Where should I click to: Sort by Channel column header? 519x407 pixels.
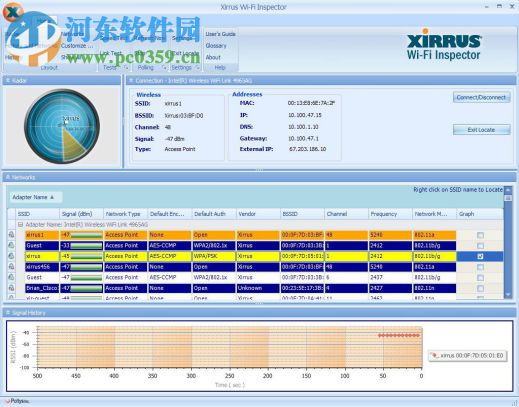pos(346,214)
